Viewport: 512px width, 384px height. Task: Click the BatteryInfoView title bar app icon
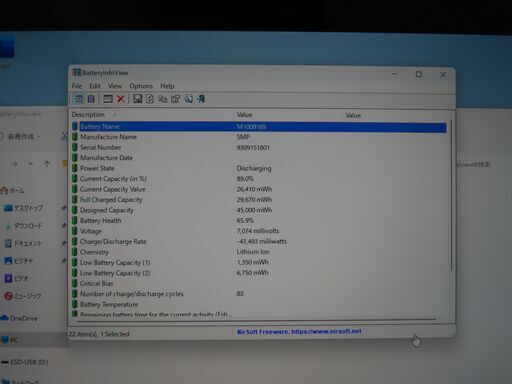click(x=77, y=72)
